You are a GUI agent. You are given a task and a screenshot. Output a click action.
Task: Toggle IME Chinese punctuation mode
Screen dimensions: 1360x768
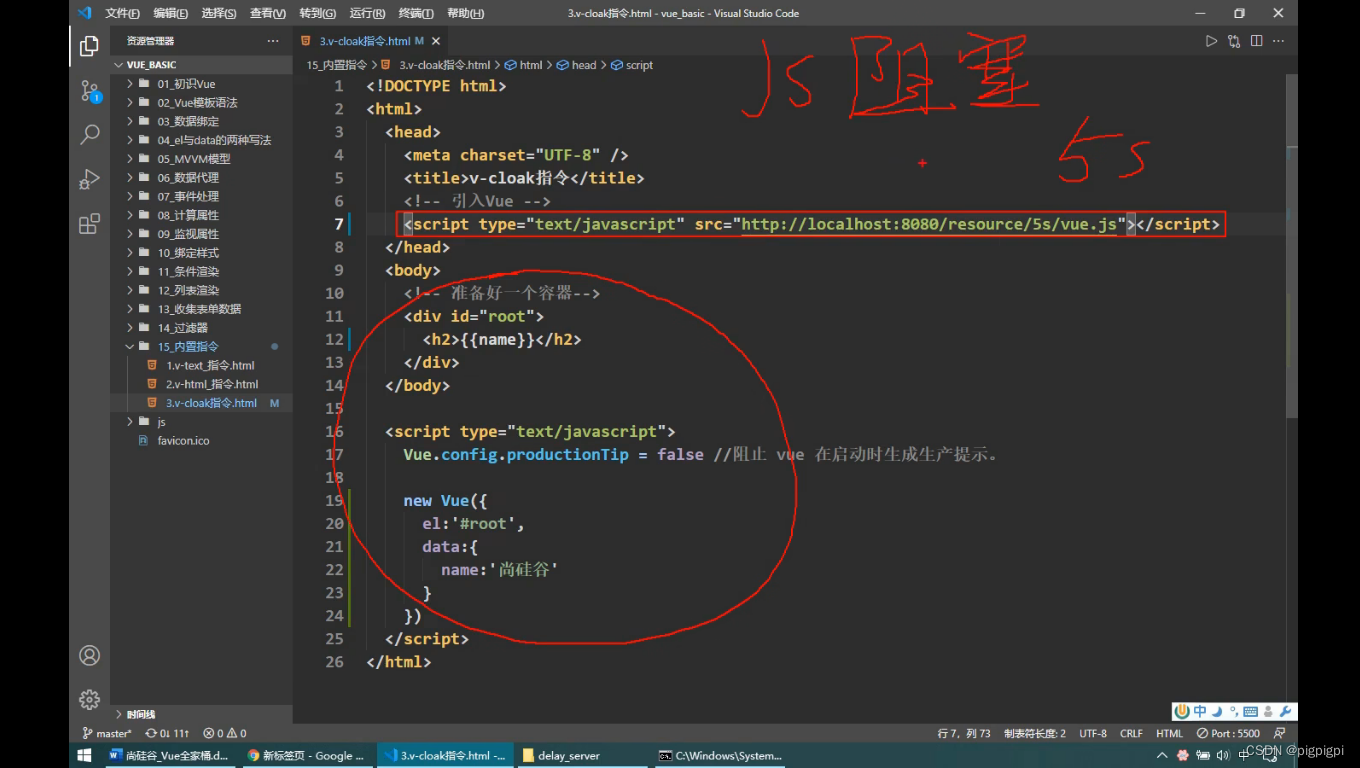[1234, 712]
